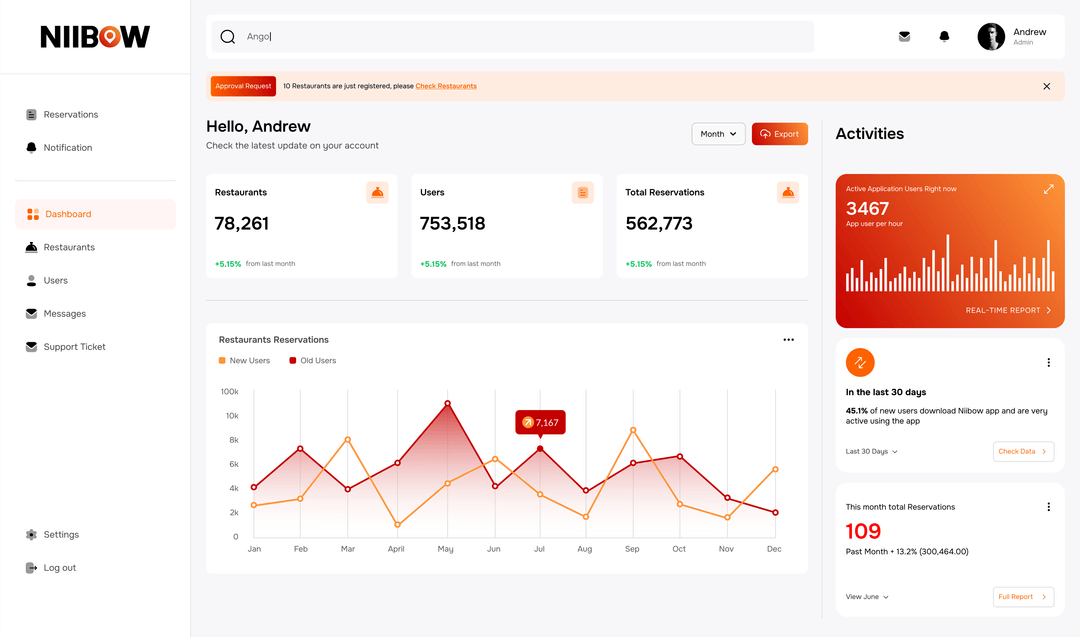Click the Export button
Screen dimensions: 1080x637
tap(779, 133)
